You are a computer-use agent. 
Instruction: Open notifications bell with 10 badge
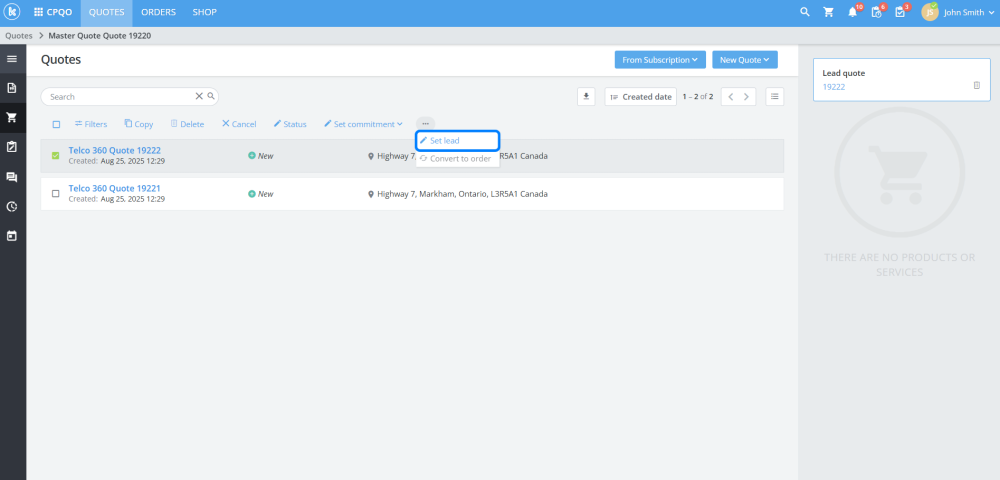(853, 12)
